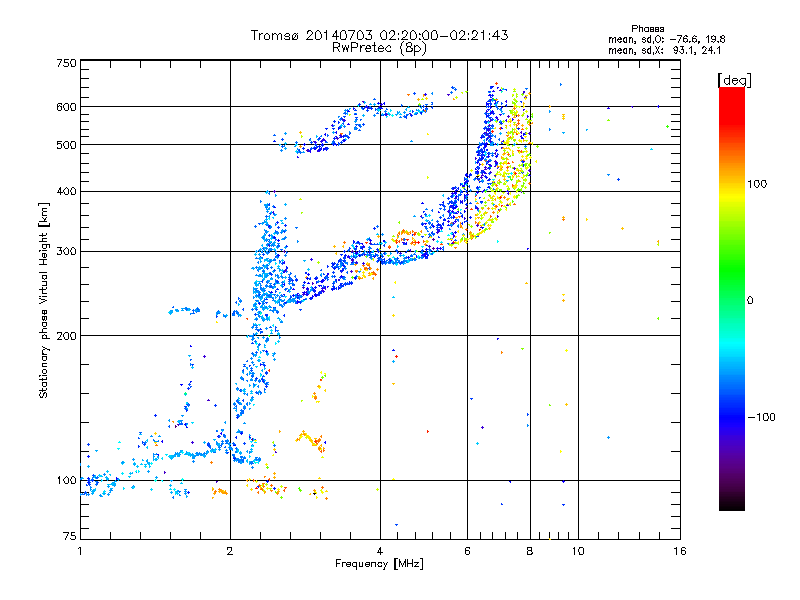Click the "Stationary phase Virtual Height [km]" axis title
The image size is (800, 600).
point(44,300)
